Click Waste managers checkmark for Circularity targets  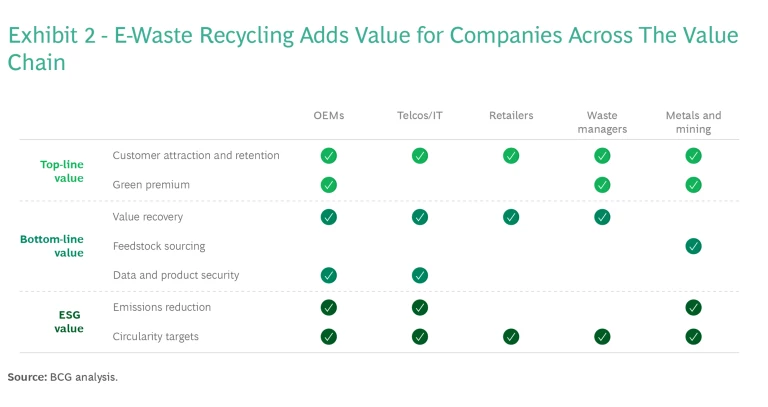pyautogui.click(x=602, y=337)
